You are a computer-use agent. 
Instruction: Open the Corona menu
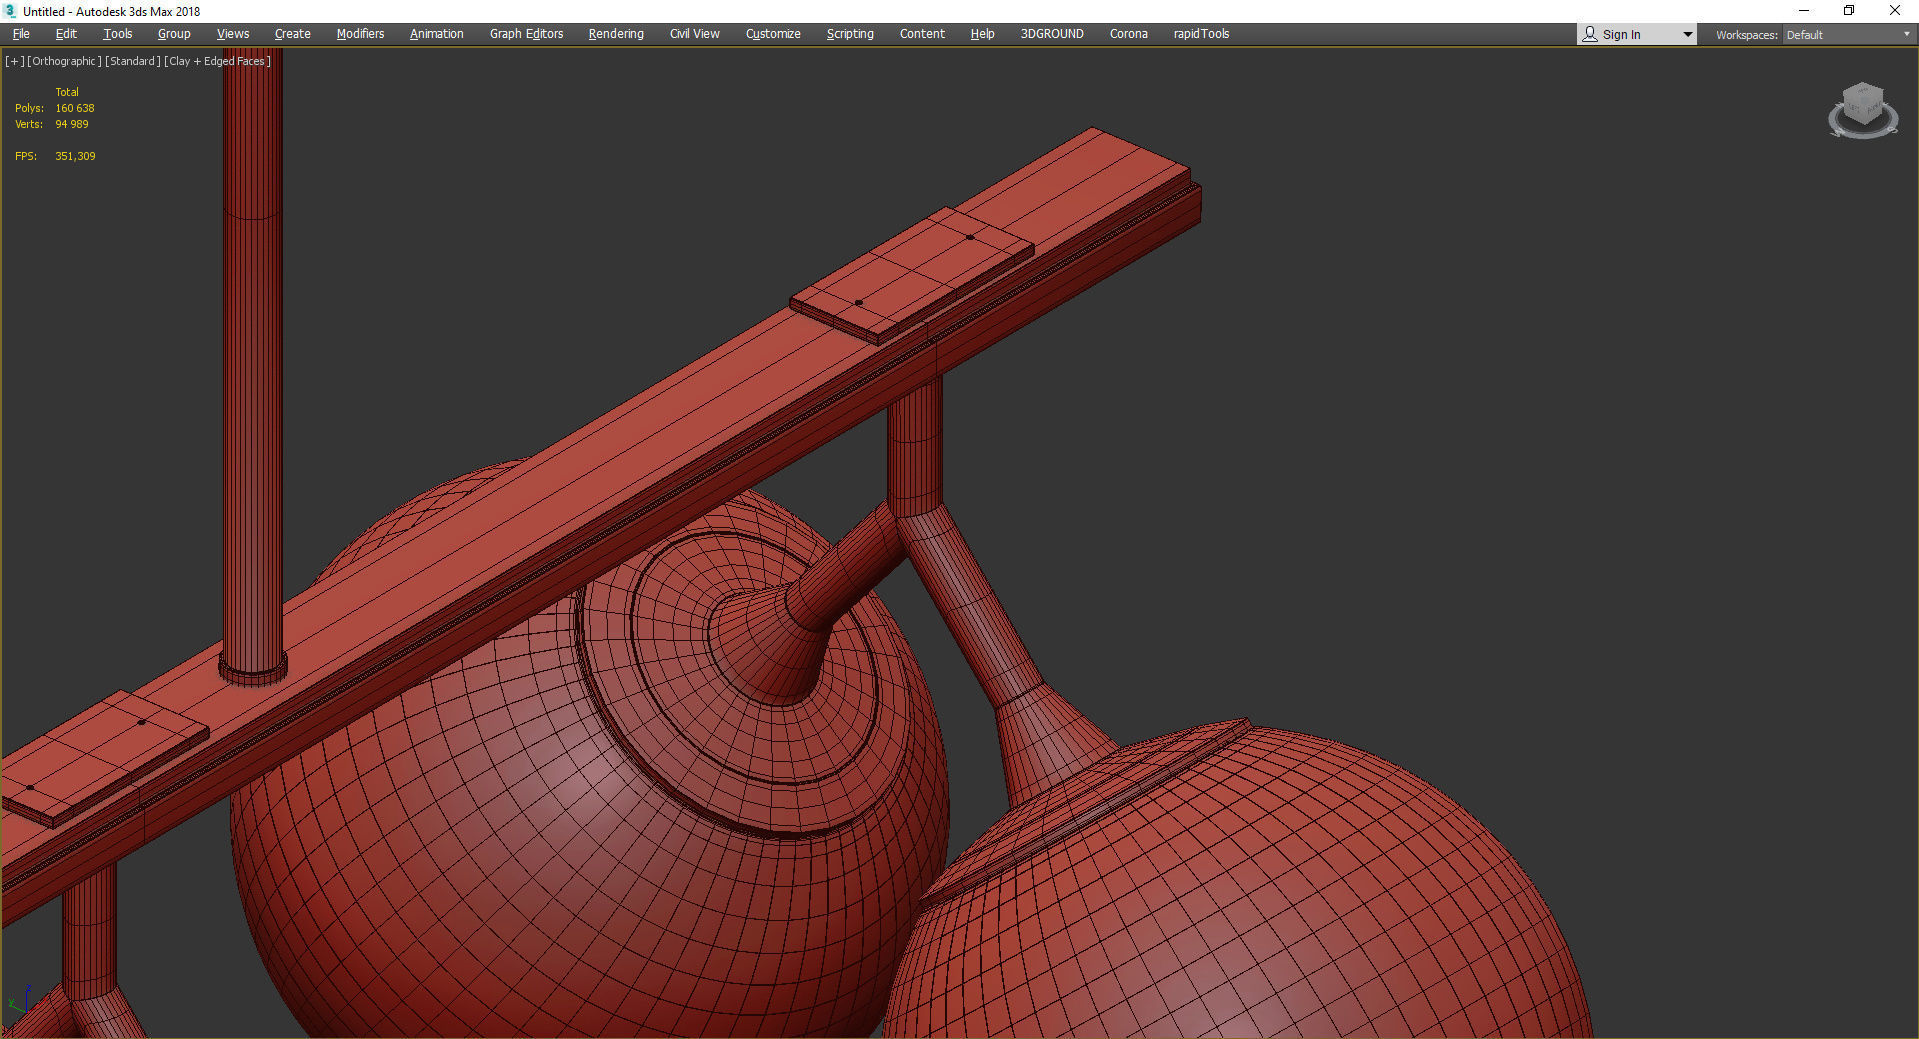pos(1129,34)
